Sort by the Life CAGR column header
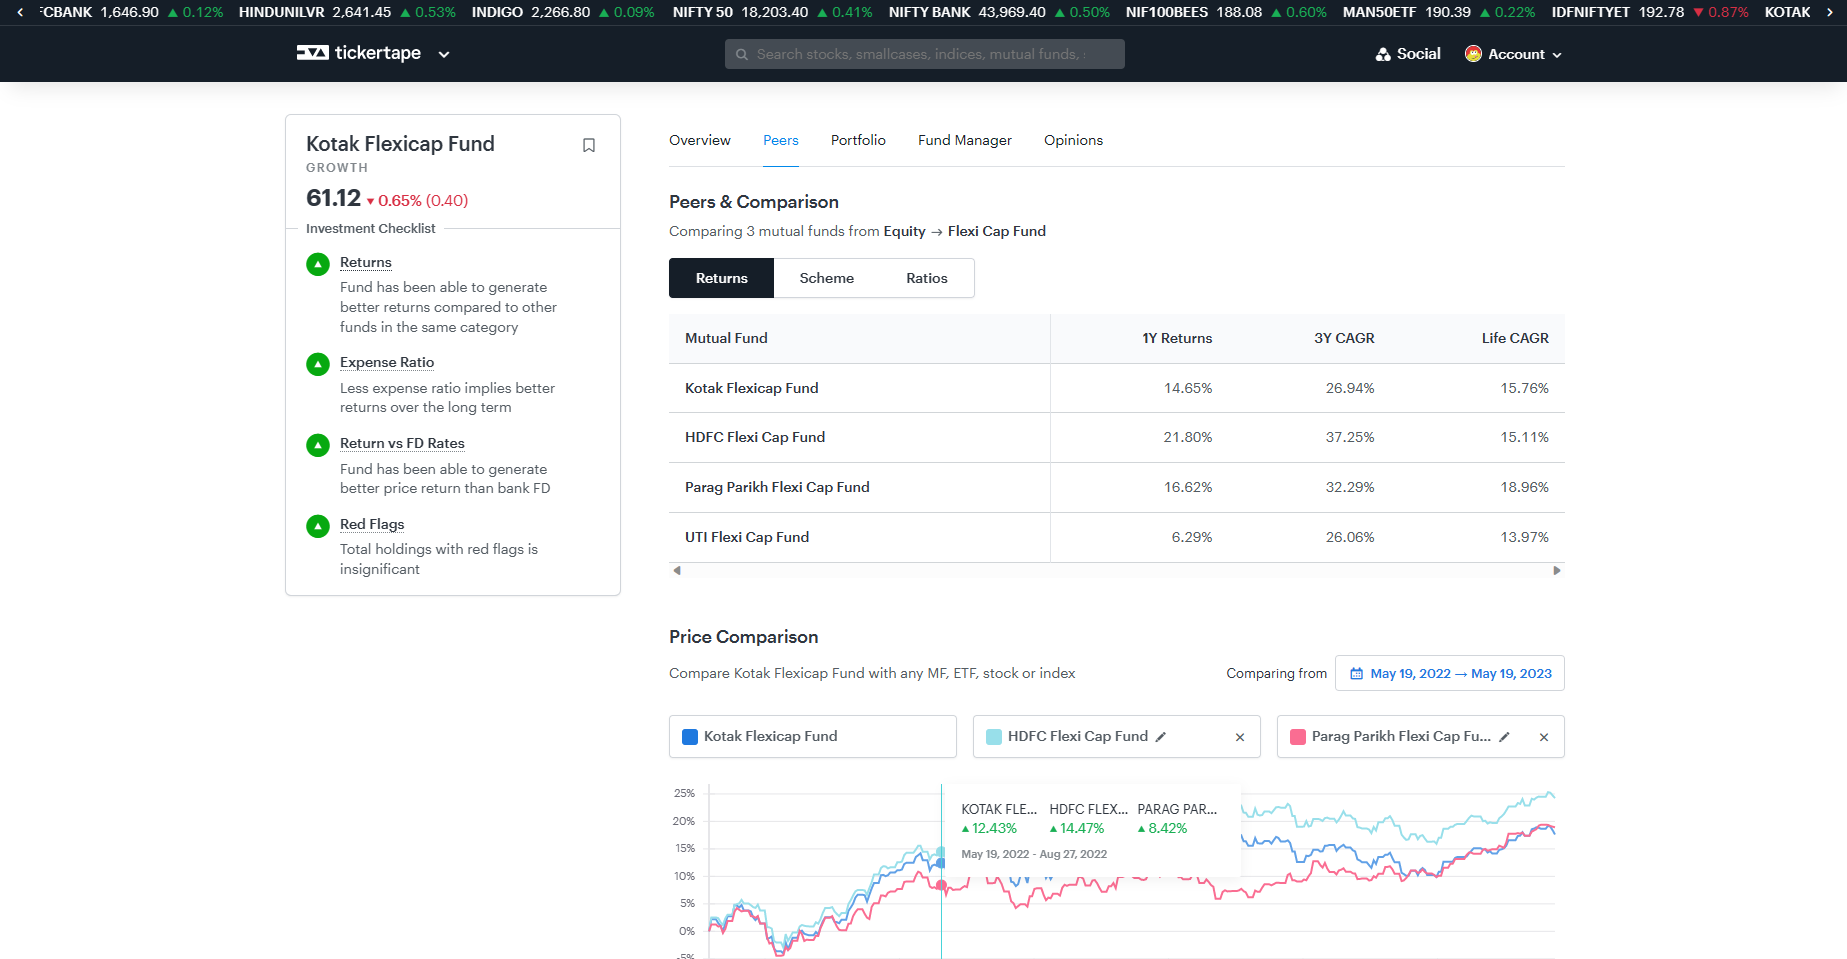Image resolution: width=1847 pixels, height=959 pixels. coord(1515,338)
